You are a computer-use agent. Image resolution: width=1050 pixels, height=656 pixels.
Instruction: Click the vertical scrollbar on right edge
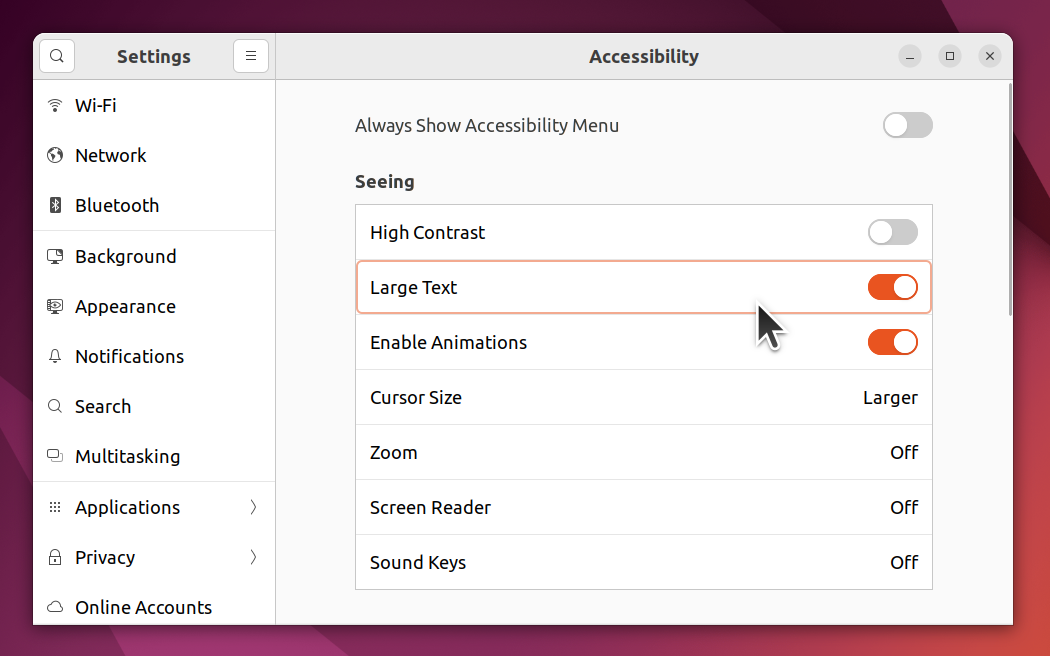pyautogui.click(x=1009, y=200)
